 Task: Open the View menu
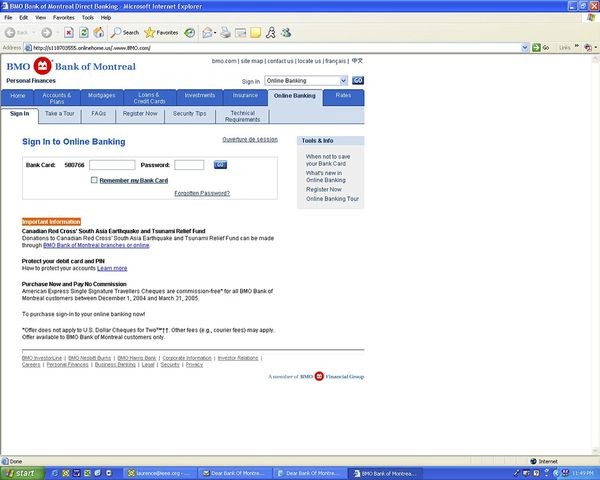(x=40, y=18)
